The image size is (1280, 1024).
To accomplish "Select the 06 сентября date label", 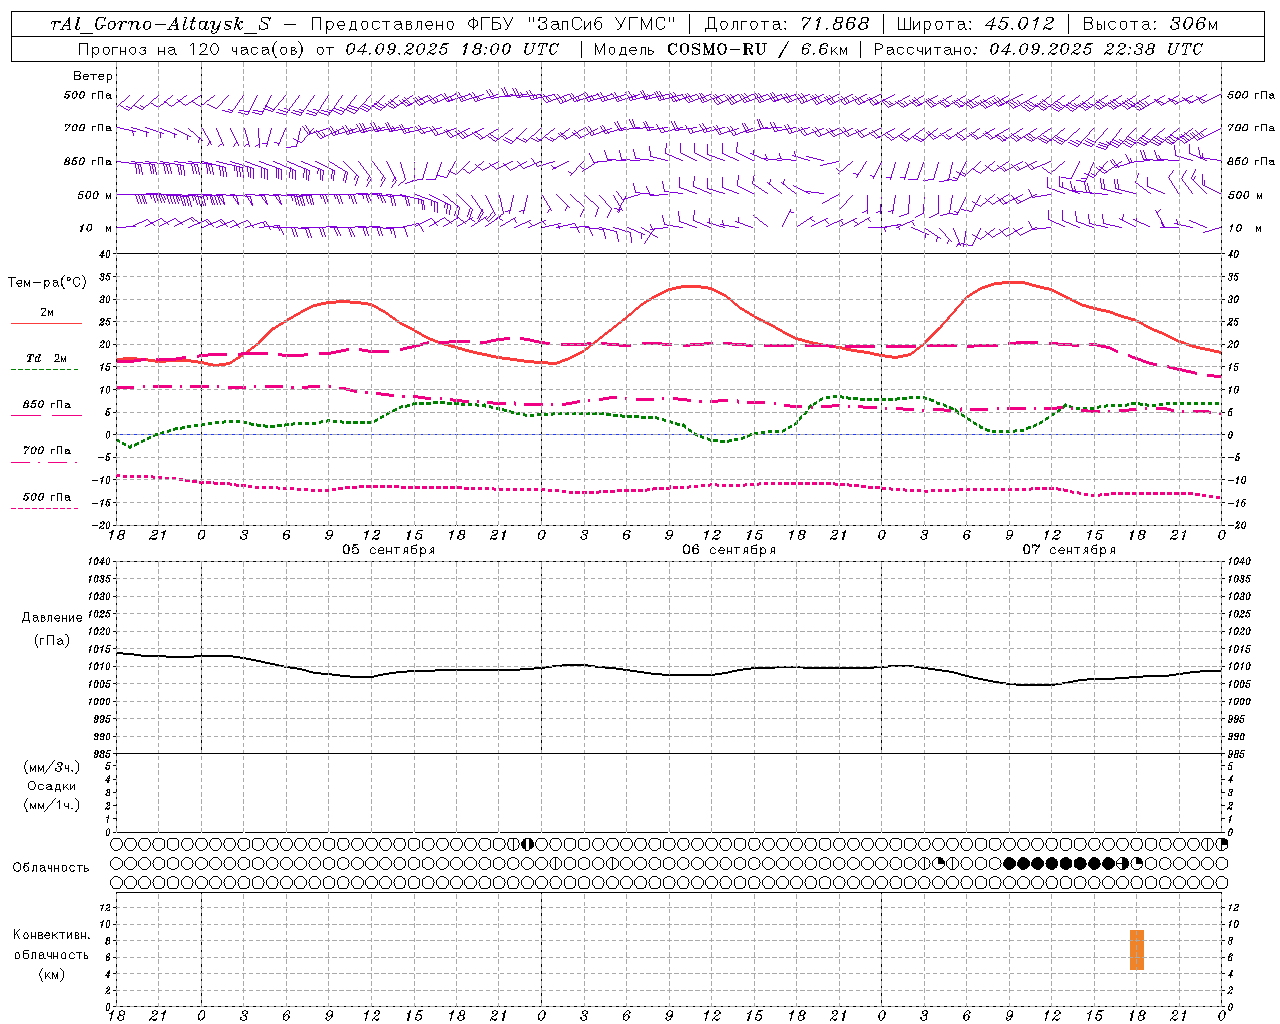I will pos(729,550).
